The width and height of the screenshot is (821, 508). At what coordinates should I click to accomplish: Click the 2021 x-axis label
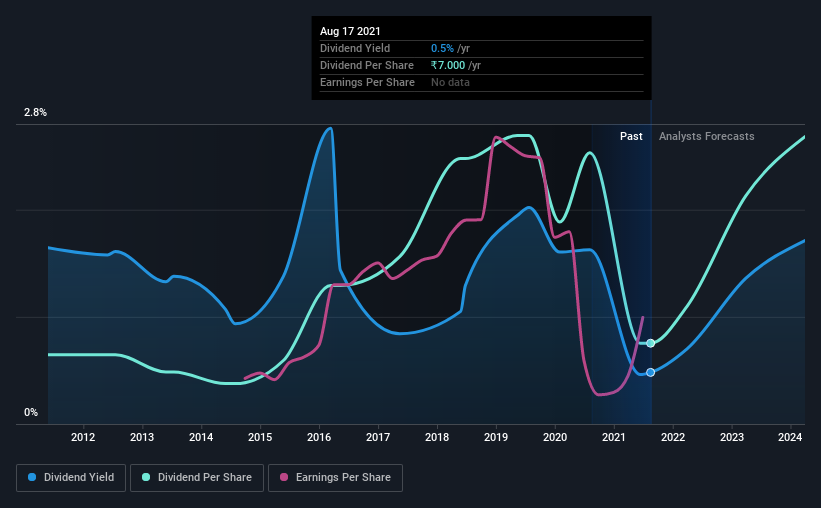[x=614, y=437]
